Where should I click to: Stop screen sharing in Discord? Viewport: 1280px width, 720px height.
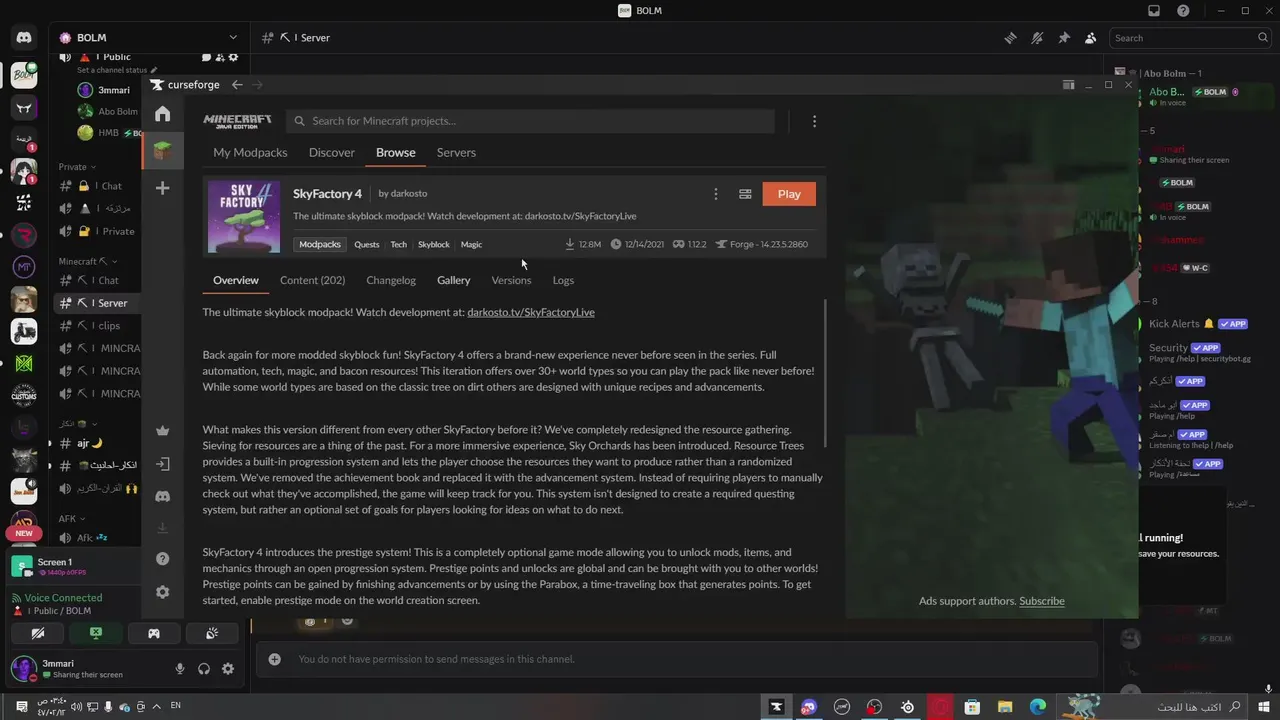96,633
